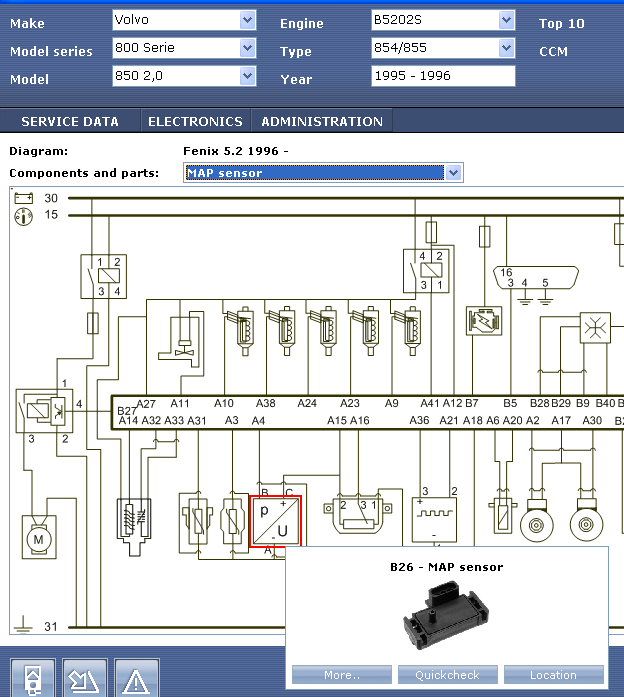
Task: Open the warning triangle icon
Action: pyautogui.click(x=136, y=678)
